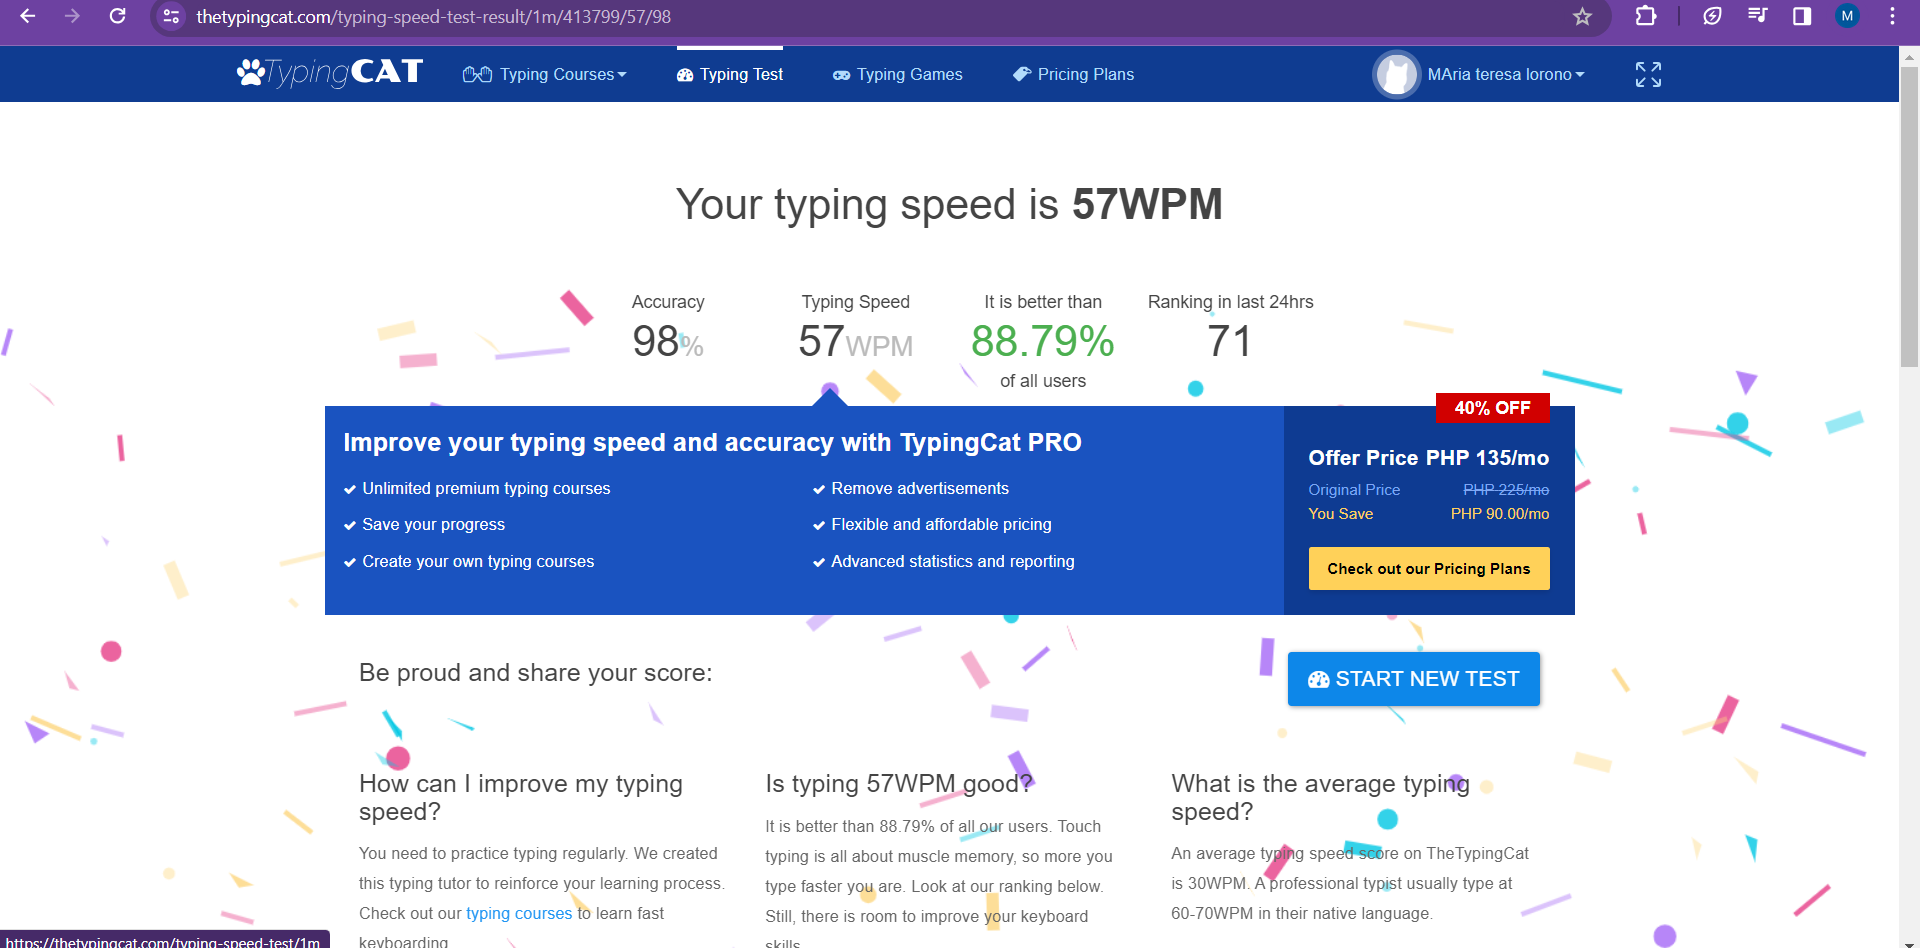The width and height of the screenshot is (1920, 948).
Task: Switch to the Typing Test tab
Action: pyautogui.click(x=729, y=74)
